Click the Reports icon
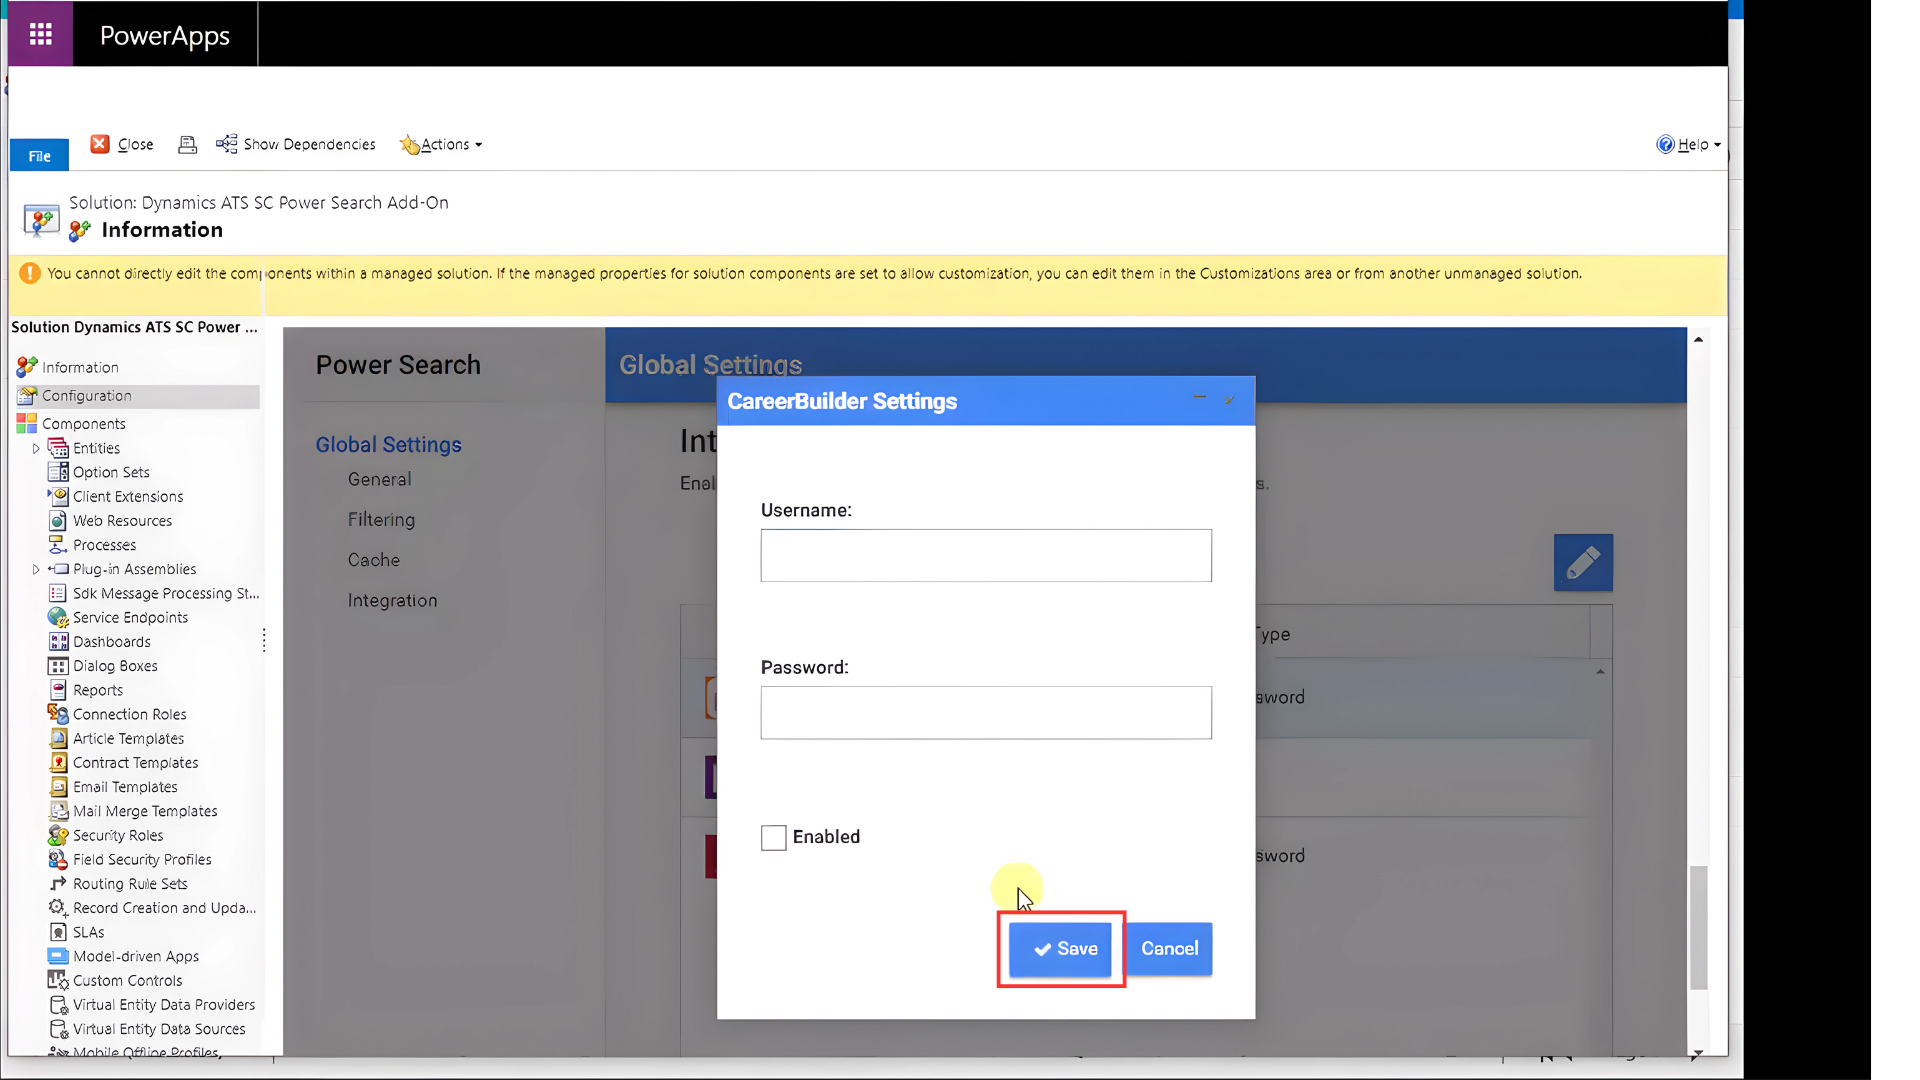Screen dimensions: 1920x1080 pos(58,690)
